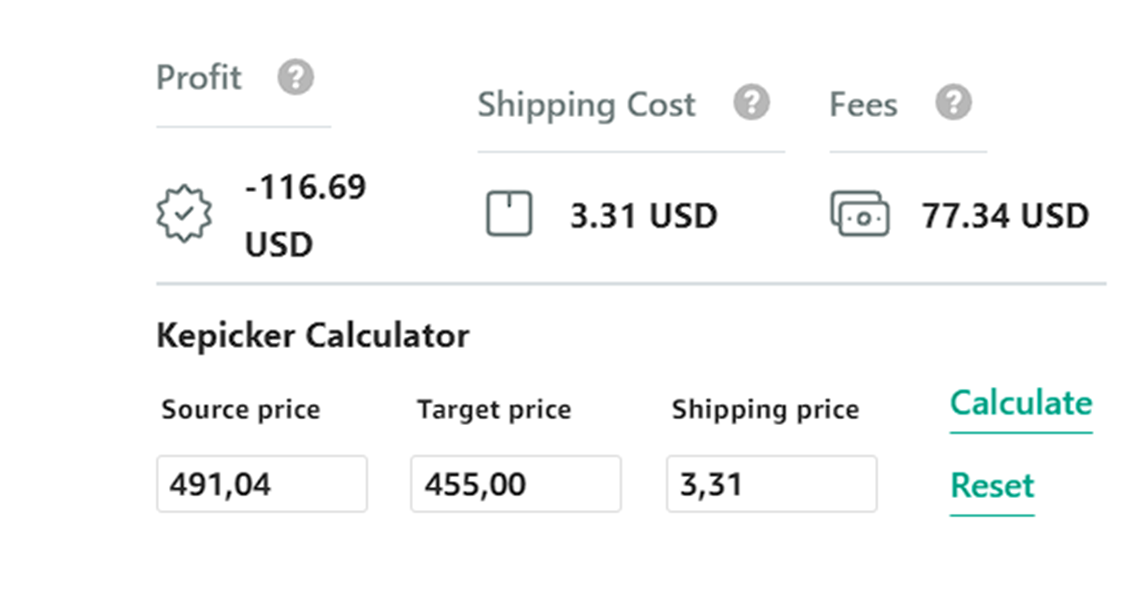Open the Shipping Cost help question mark
The image size is (1144, 592).
pyautogui.click(x=751, y=102)
